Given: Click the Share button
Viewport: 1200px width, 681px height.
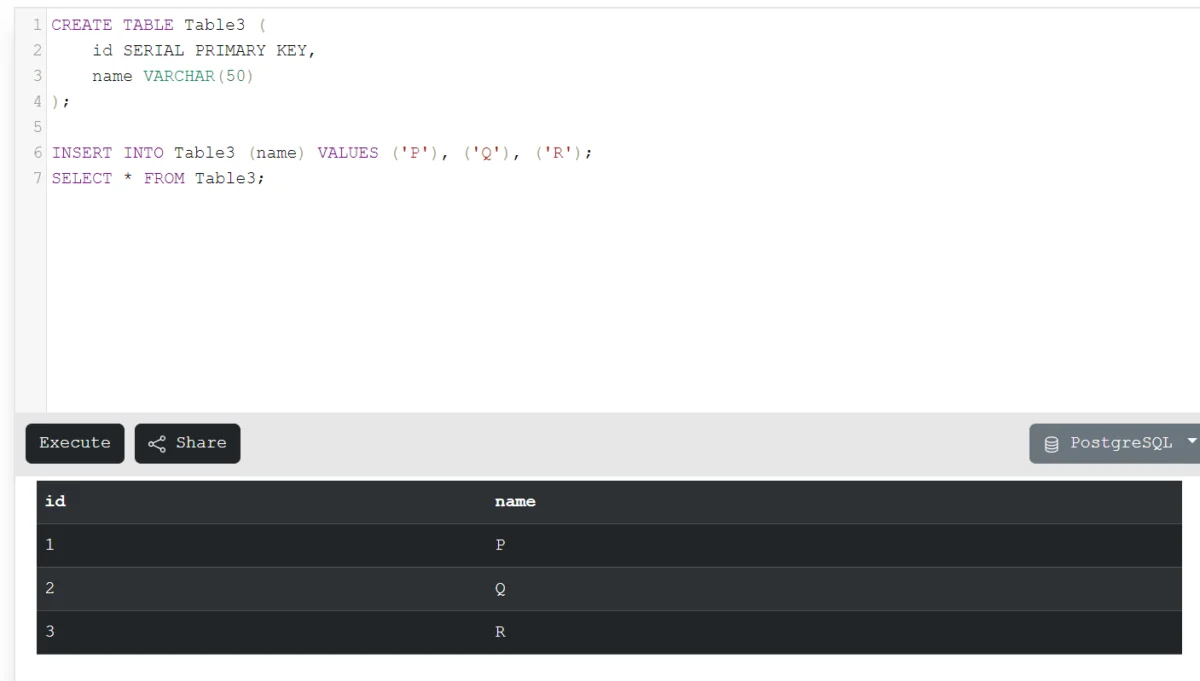Looking at the screenshot, I should (x=187, y=443).
